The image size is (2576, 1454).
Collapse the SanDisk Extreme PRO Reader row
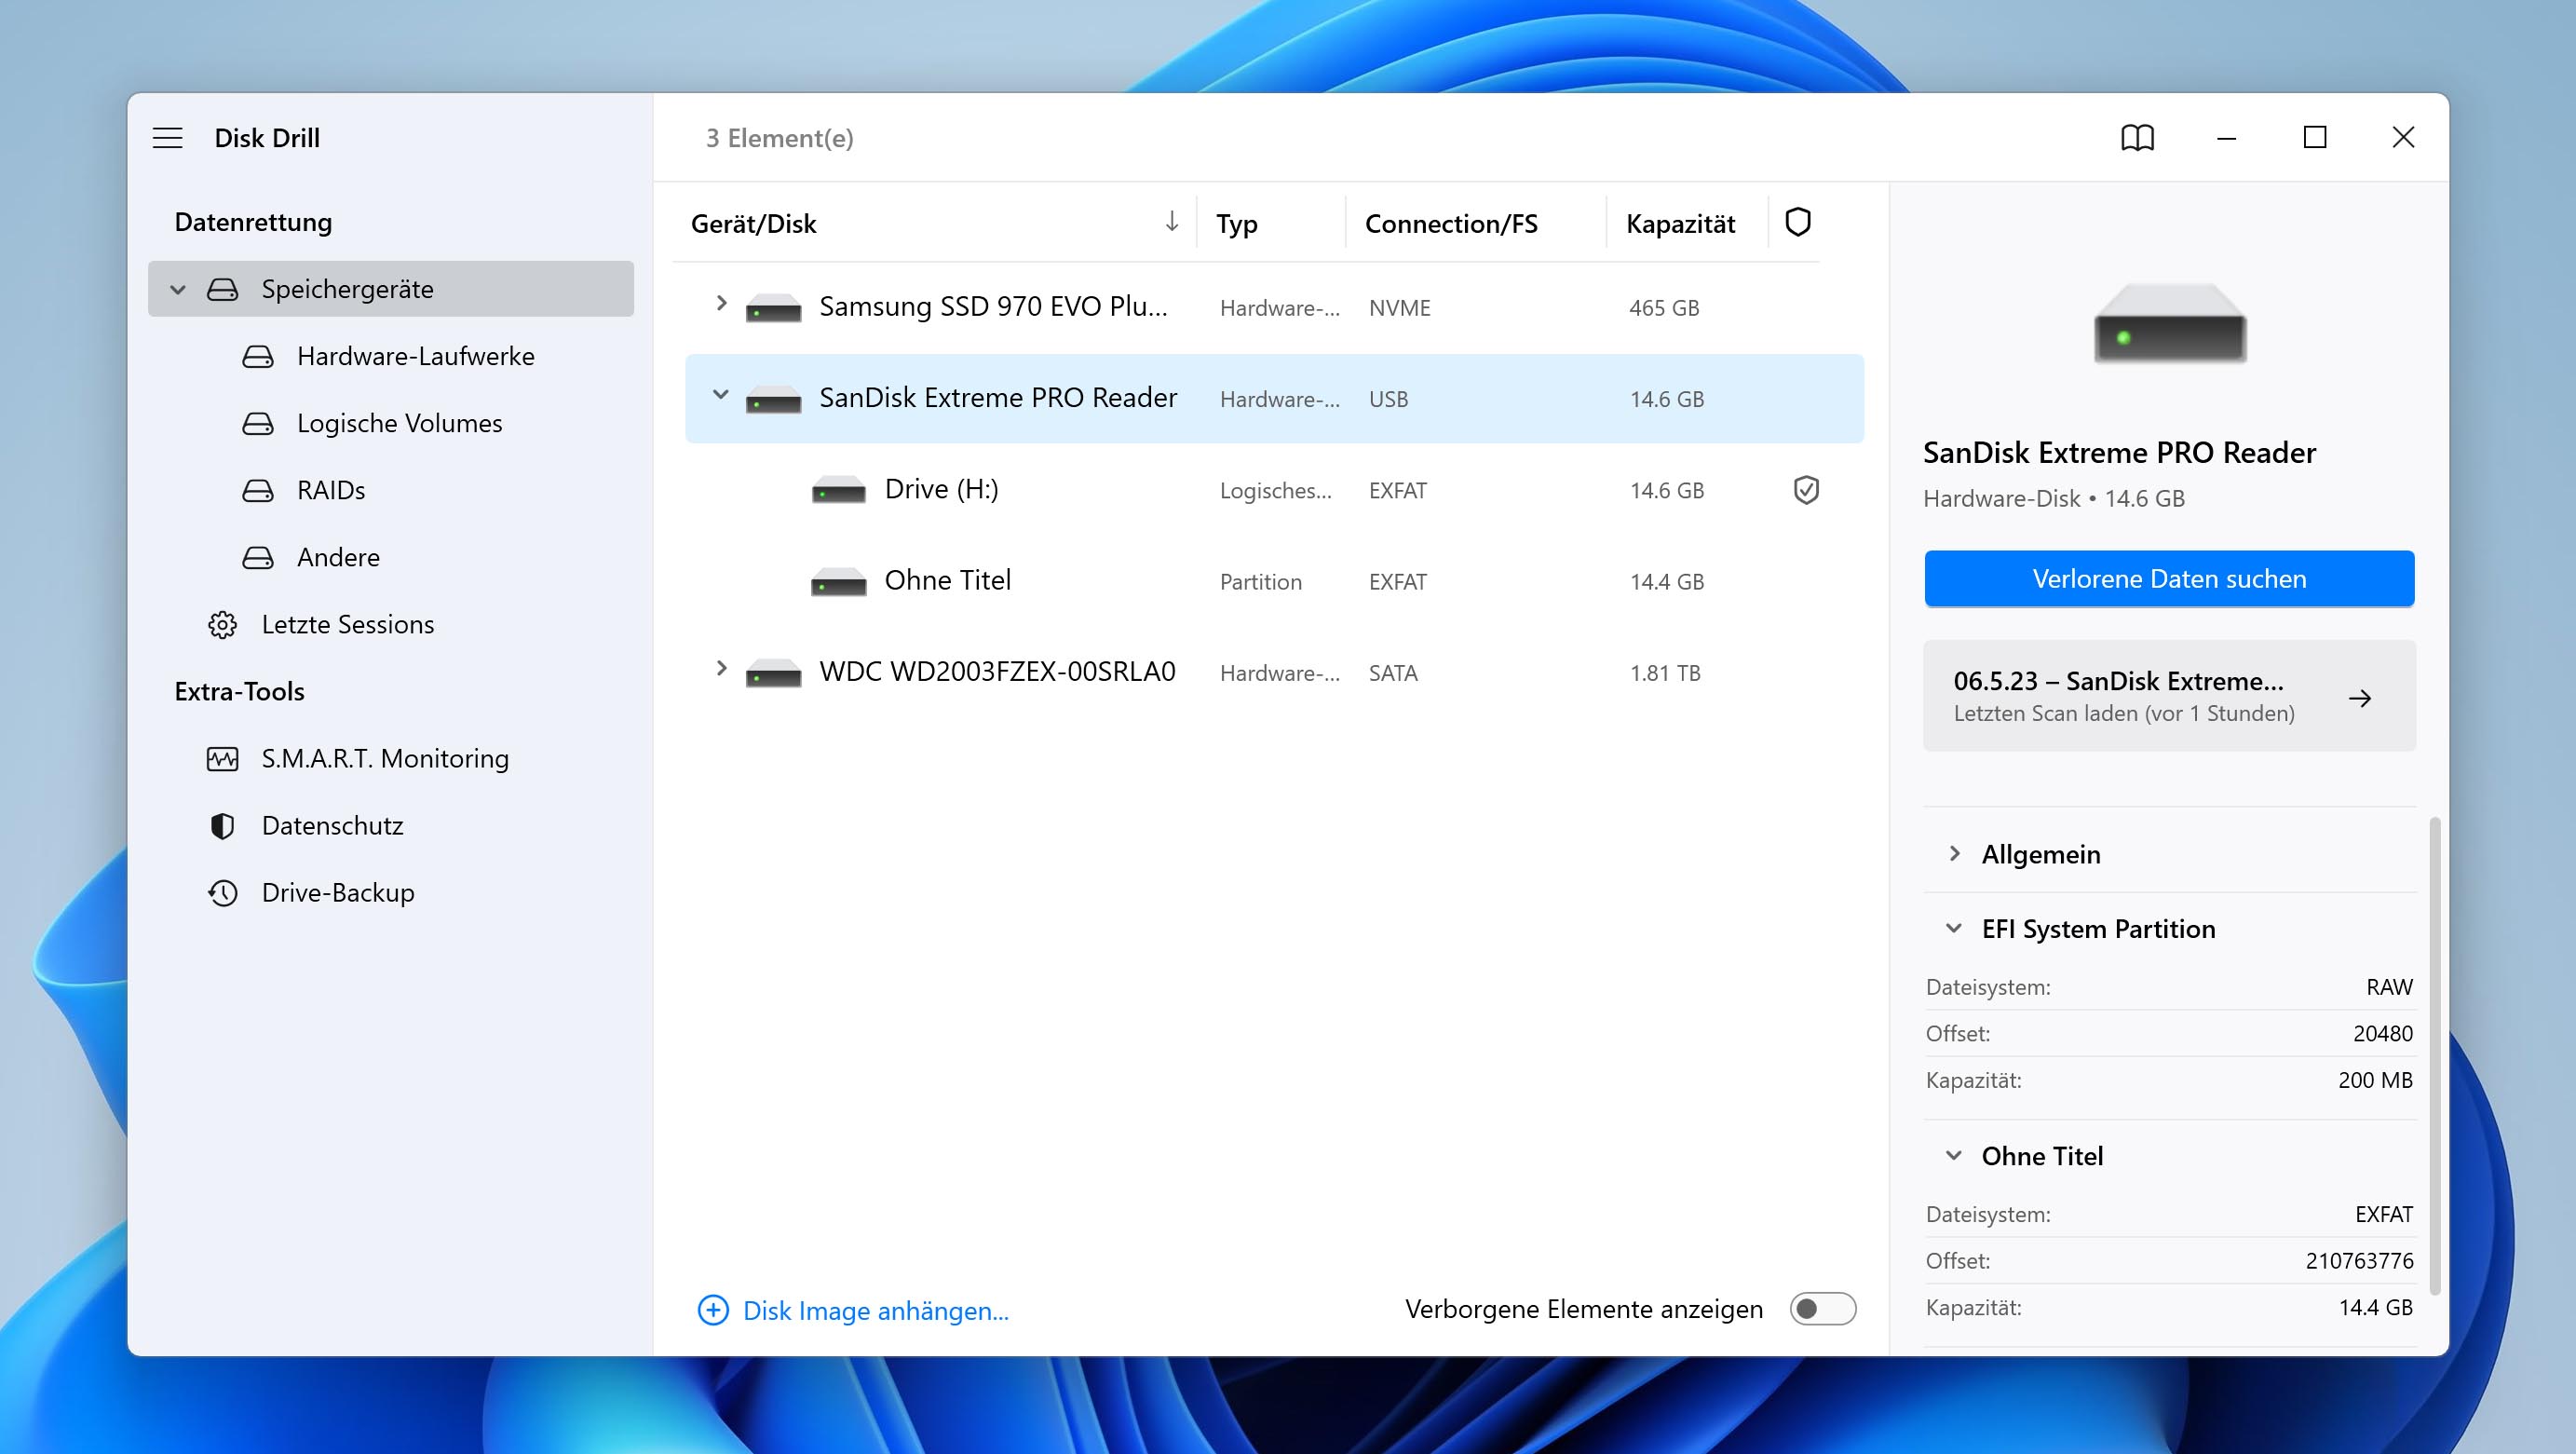tap(720, 394)
